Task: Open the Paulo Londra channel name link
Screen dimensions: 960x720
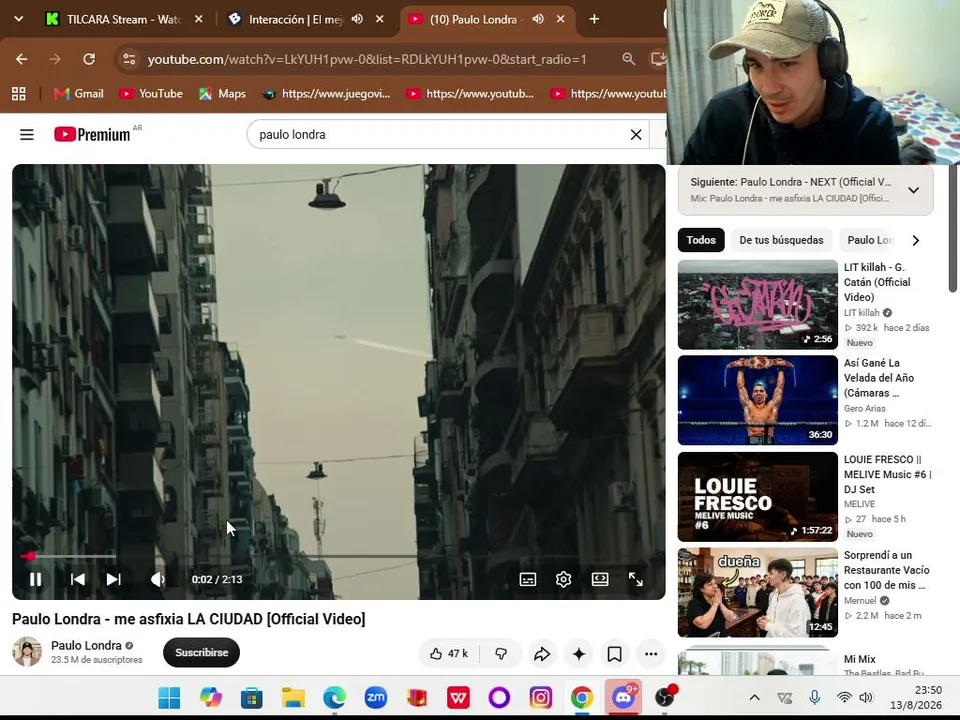Action: tap(86, 645)
